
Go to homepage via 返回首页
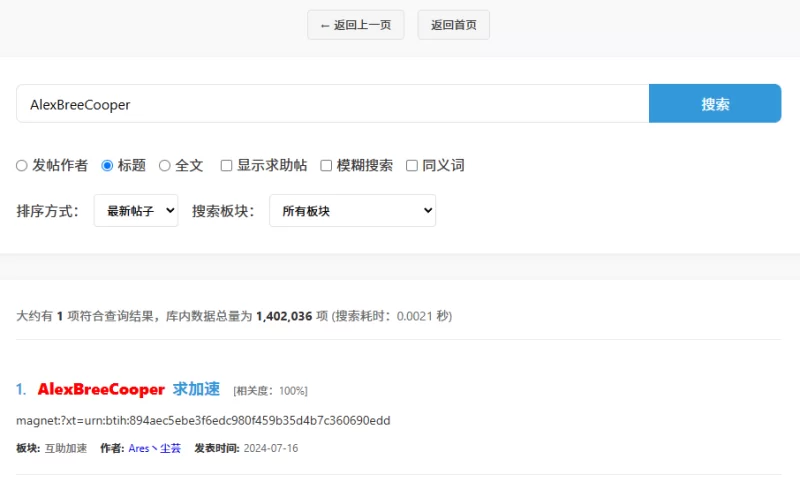click(453, 25)
